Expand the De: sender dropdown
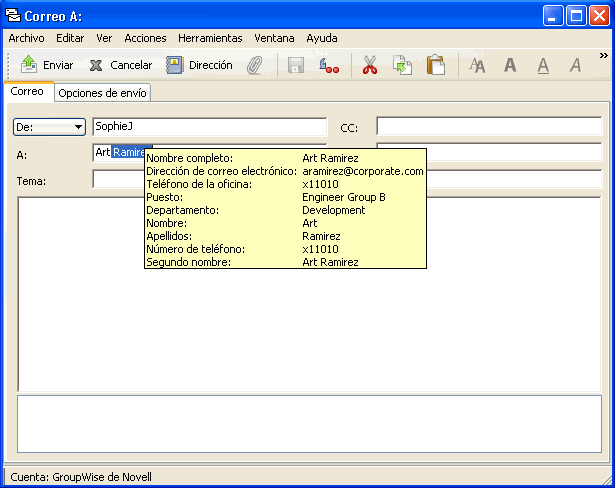Screen dimensions: 615x488 [x=78, y=127]
